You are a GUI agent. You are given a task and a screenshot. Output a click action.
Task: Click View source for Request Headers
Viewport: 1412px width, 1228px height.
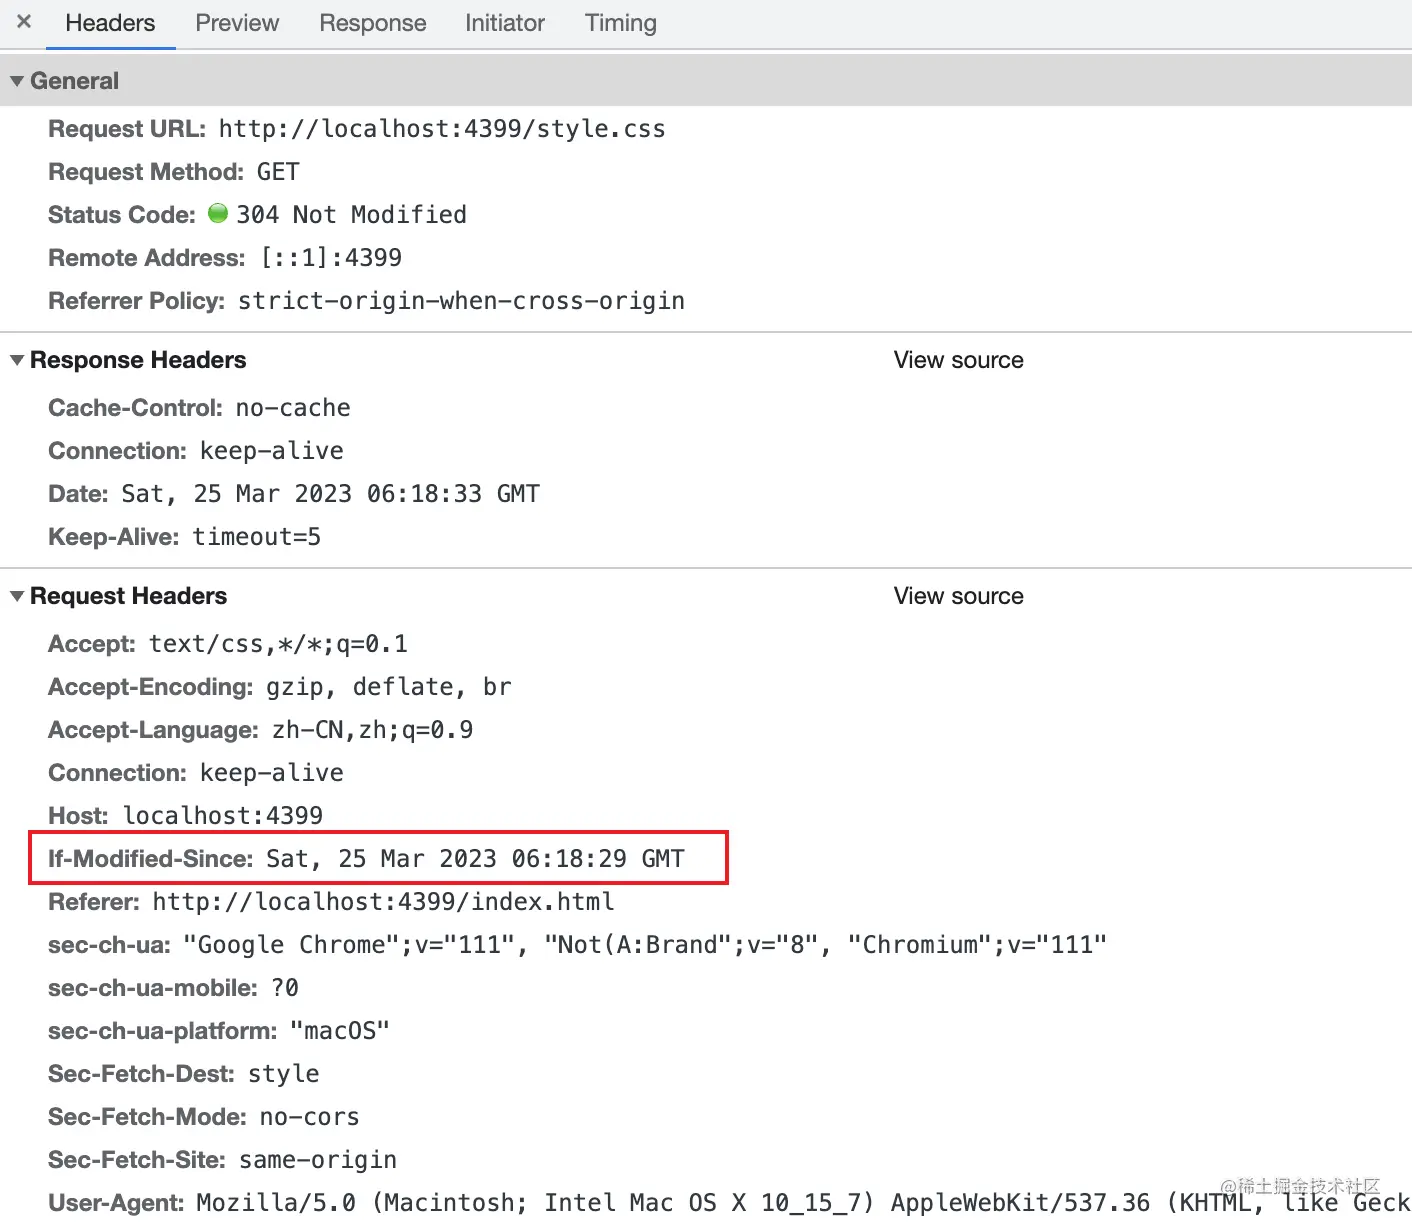pyautogui.click(x=959, y=596)
